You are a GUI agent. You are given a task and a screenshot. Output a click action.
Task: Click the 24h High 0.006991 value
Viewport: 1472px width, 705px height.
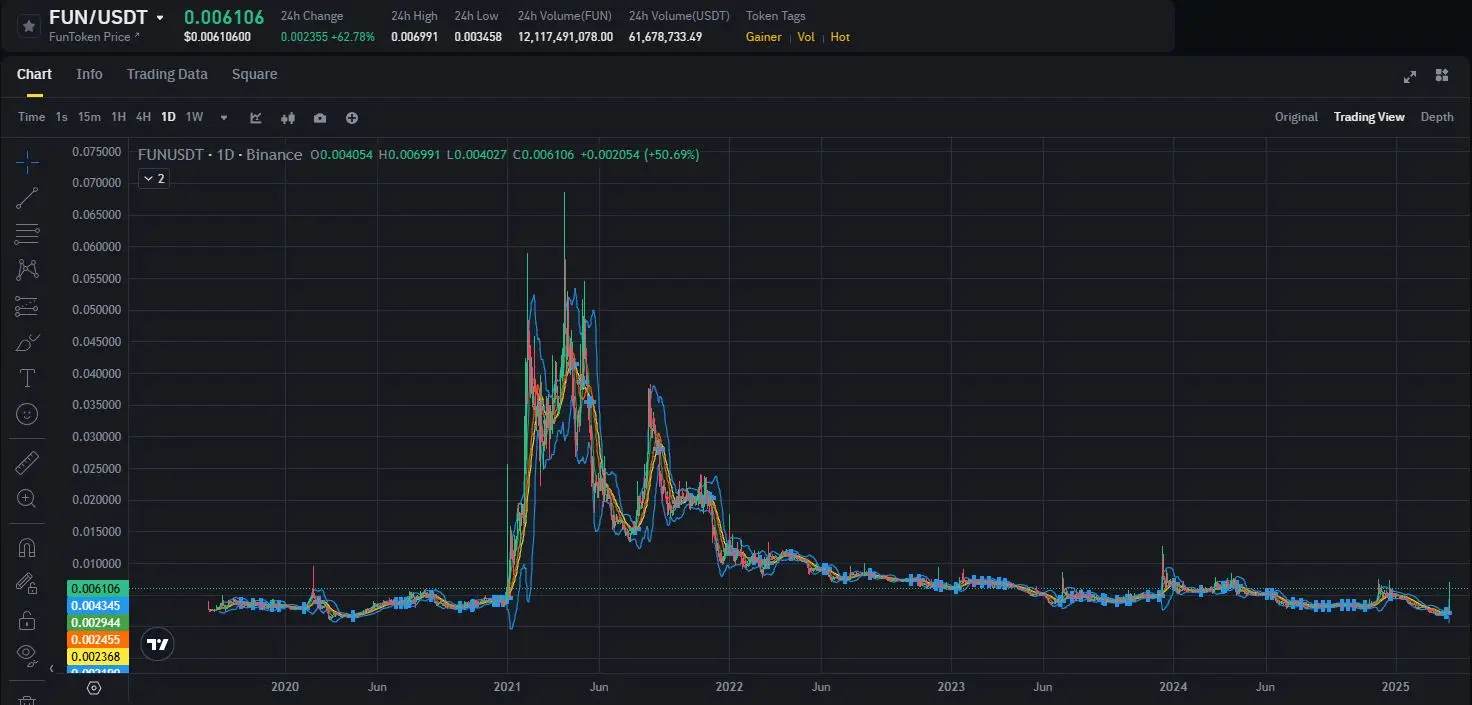(x=414, y=37)
